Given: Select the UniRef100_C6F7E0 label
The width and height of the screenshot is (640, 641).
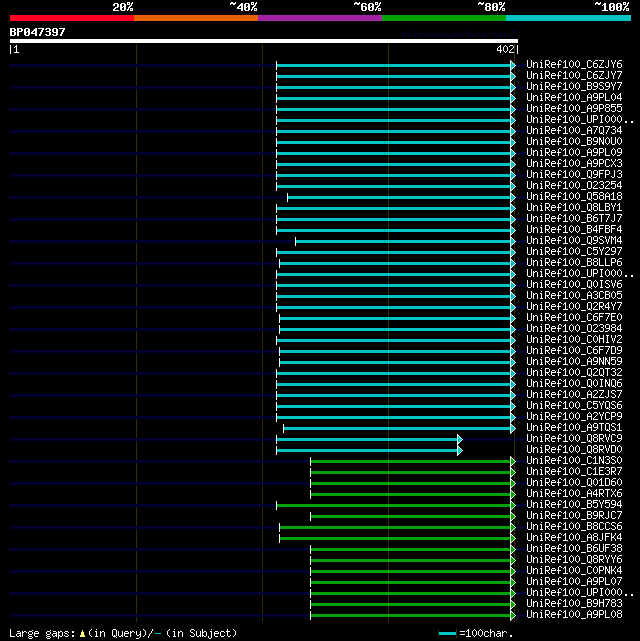Looking at the screenshot, I should click(x=574, y=318).
